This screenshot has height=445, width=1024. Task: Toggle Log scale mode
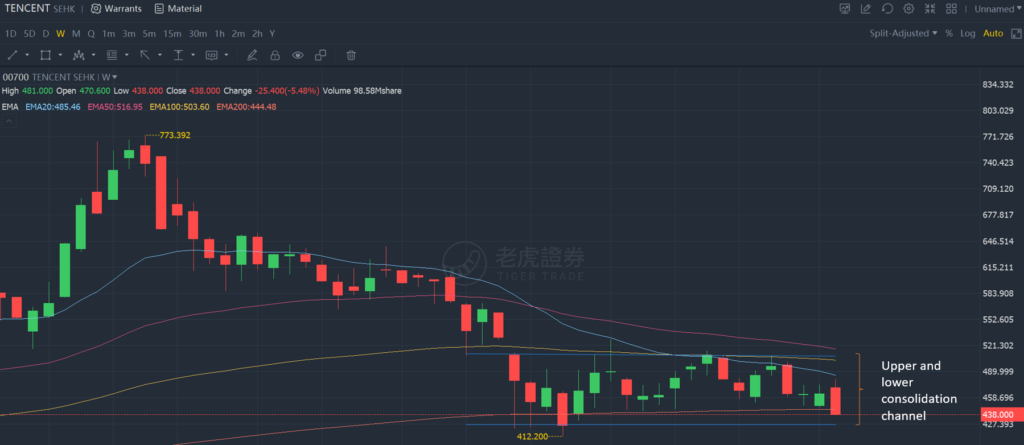(x=968, y=33)
